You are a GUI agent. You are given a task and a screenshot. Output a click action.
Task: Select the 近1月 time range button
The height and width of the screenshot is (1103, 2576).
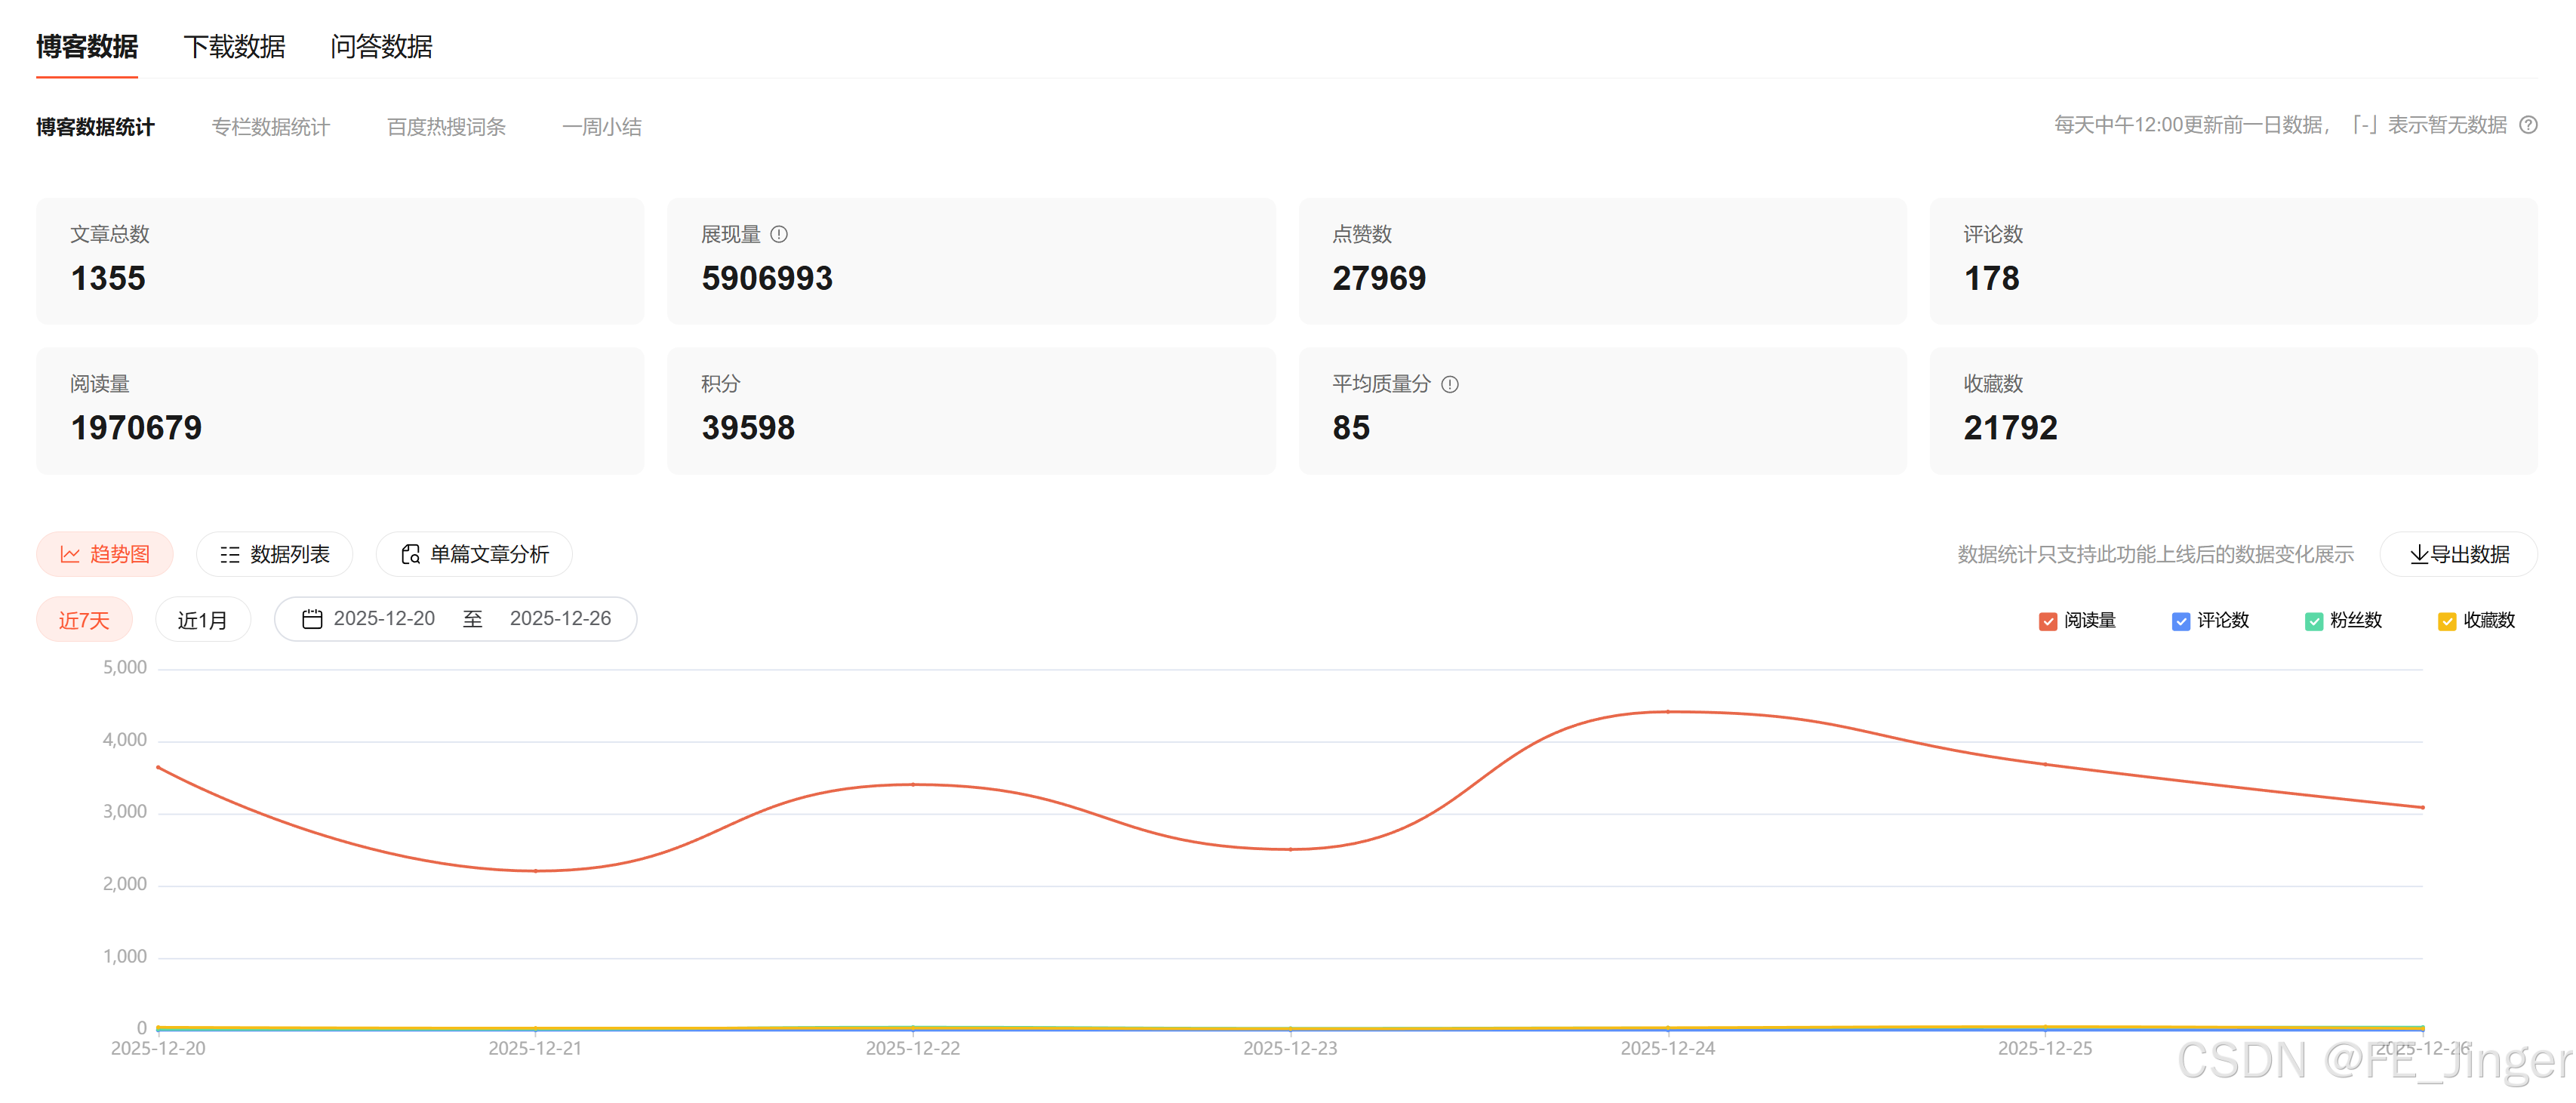point(202,620)
